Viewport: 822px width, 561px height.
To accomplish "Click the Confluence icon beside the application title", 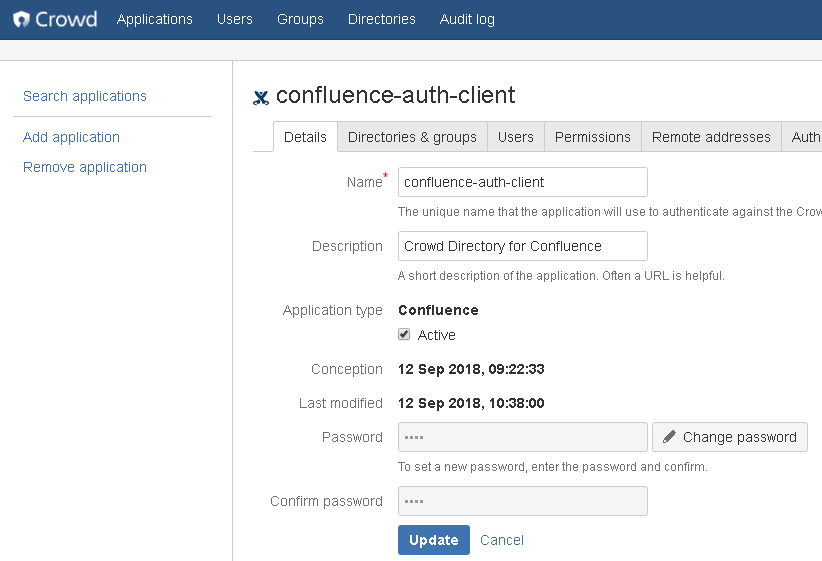I will [261, 98].
